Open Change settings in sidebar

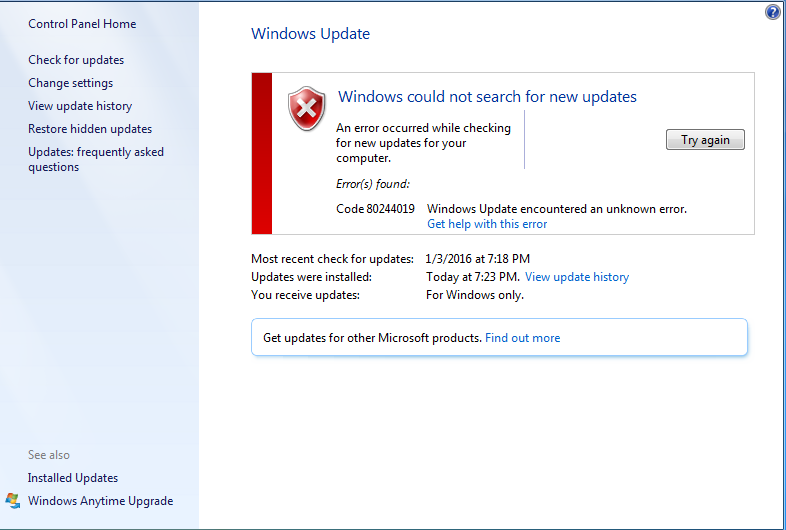click(x=70, y=83)
